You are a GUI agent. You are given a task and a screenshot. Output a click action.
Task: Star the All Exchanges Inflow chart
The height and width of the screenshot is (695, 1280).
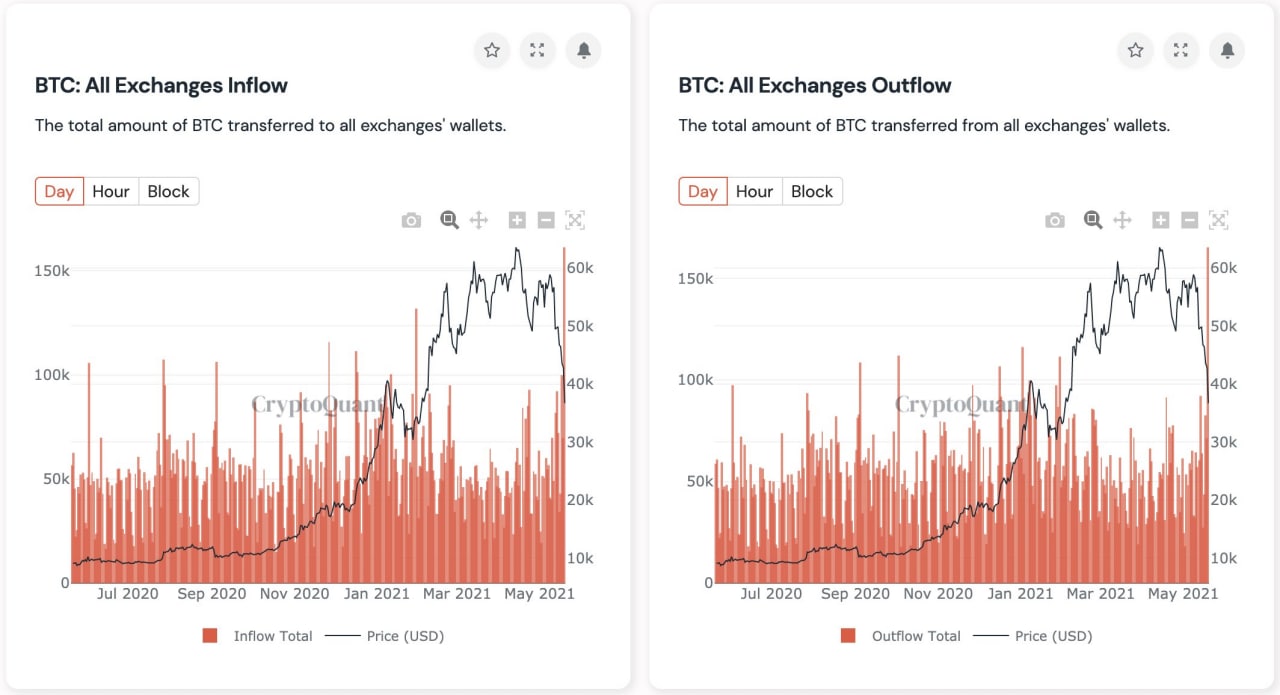click(x=492, y=50)
